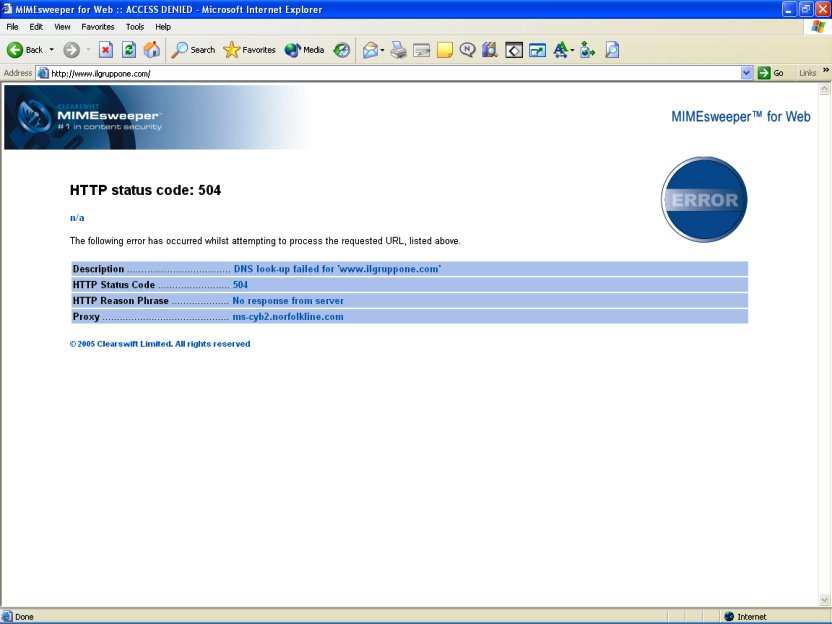The image size is (832, 624).
Task: Open the Back history dropdown arrow
Action: pyautogui.click(x=51, y=50)
